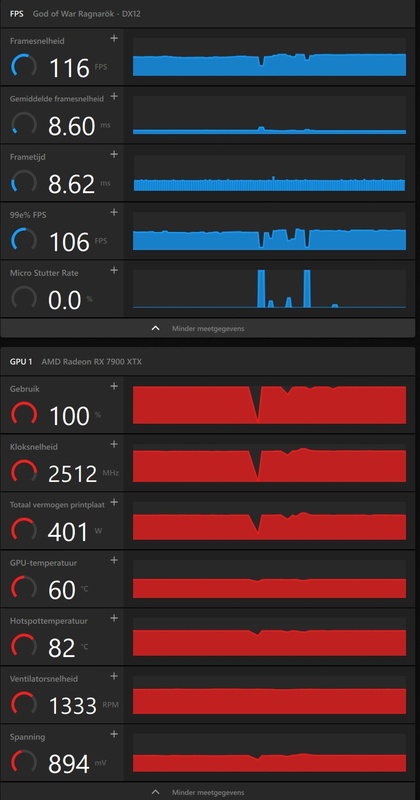This screenshot has height=800, width=420.
Task: Click the 99e% FPS gauge dial
Action: point(23,241)
